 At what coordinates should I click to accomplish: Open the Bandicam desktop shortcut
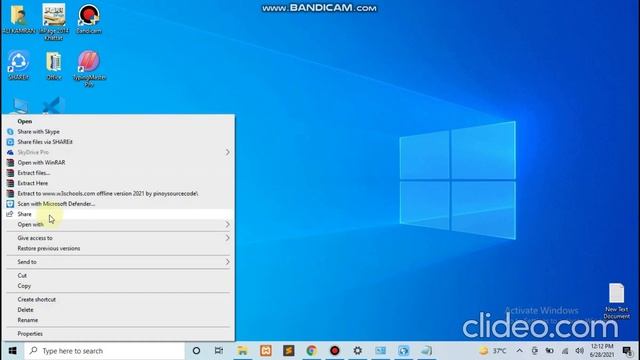pos(89,19)
